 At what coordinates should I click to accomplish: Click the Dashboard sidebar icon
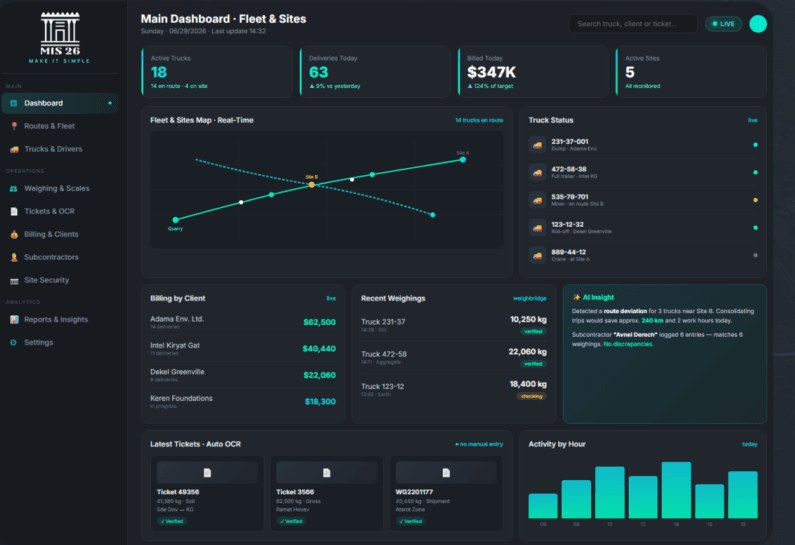14,103
